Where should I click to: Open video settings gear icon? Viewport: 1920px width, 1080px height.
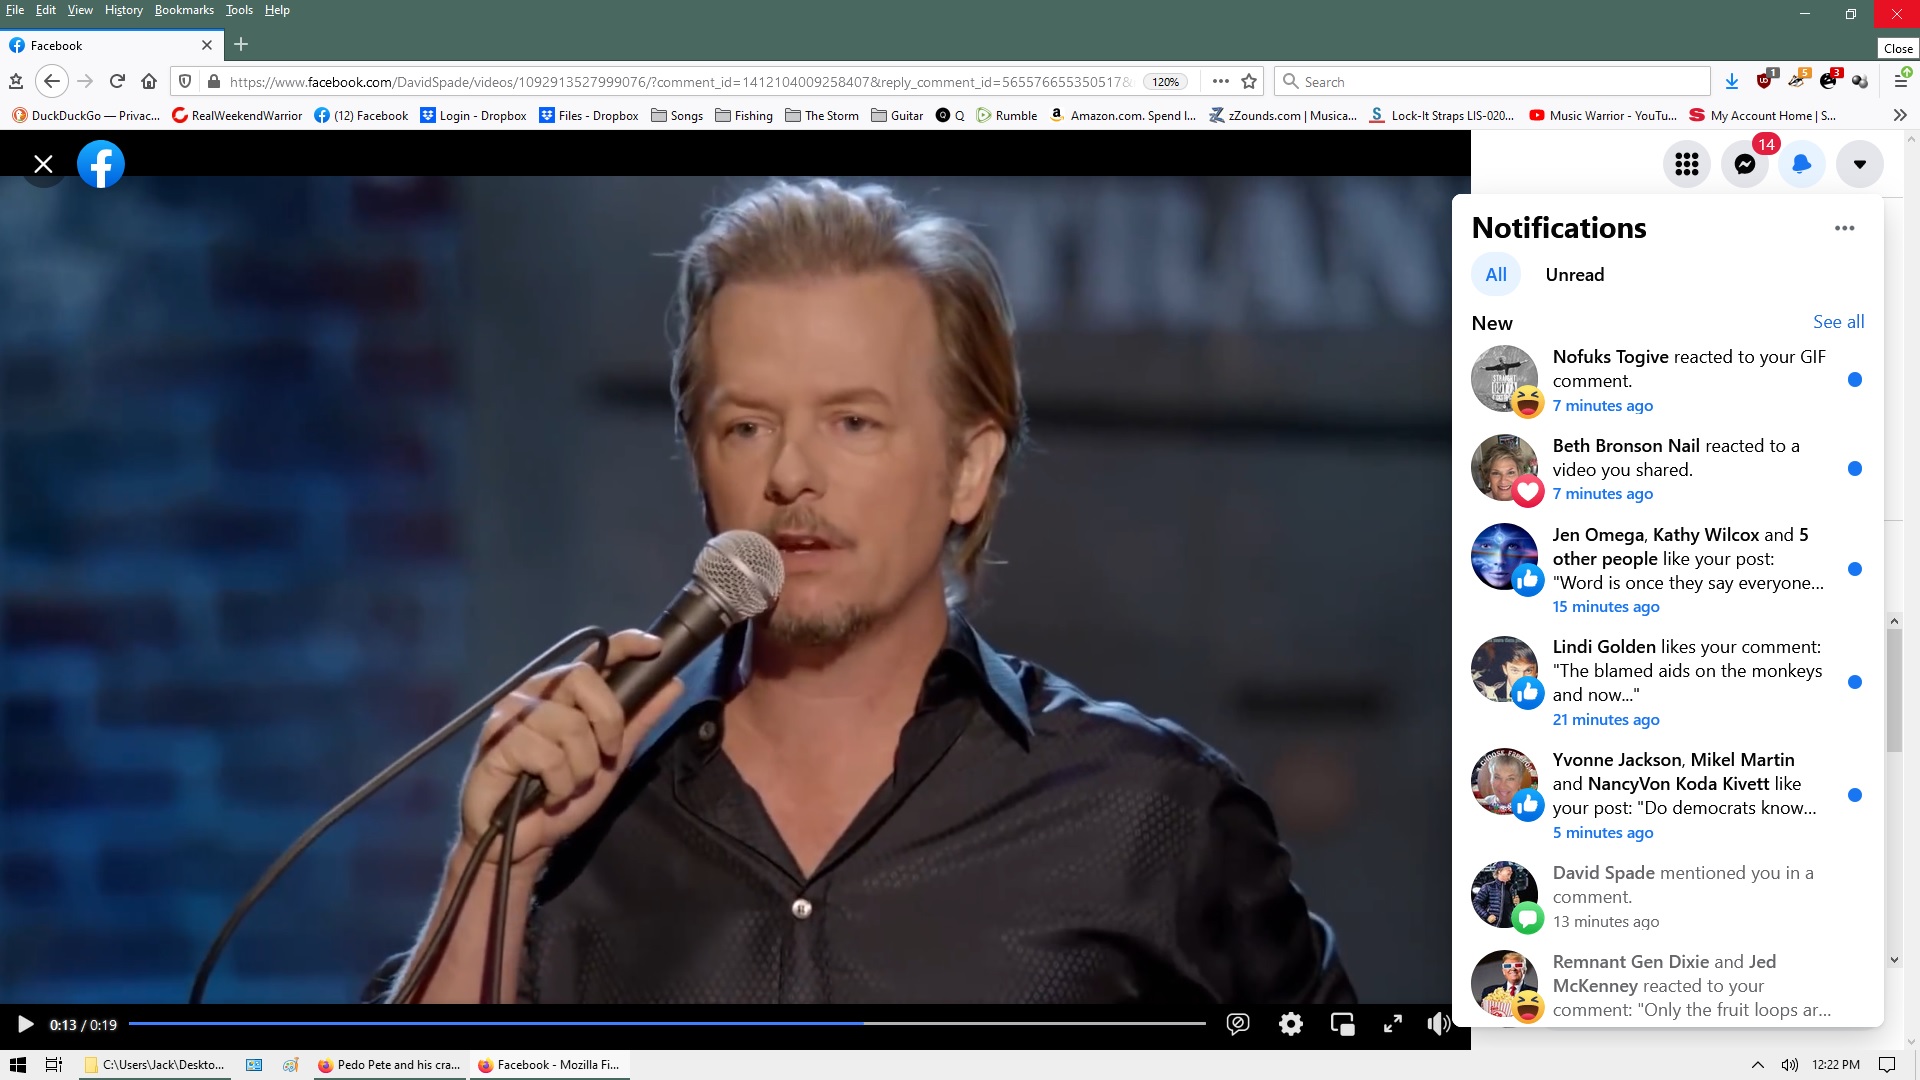1291,1024
